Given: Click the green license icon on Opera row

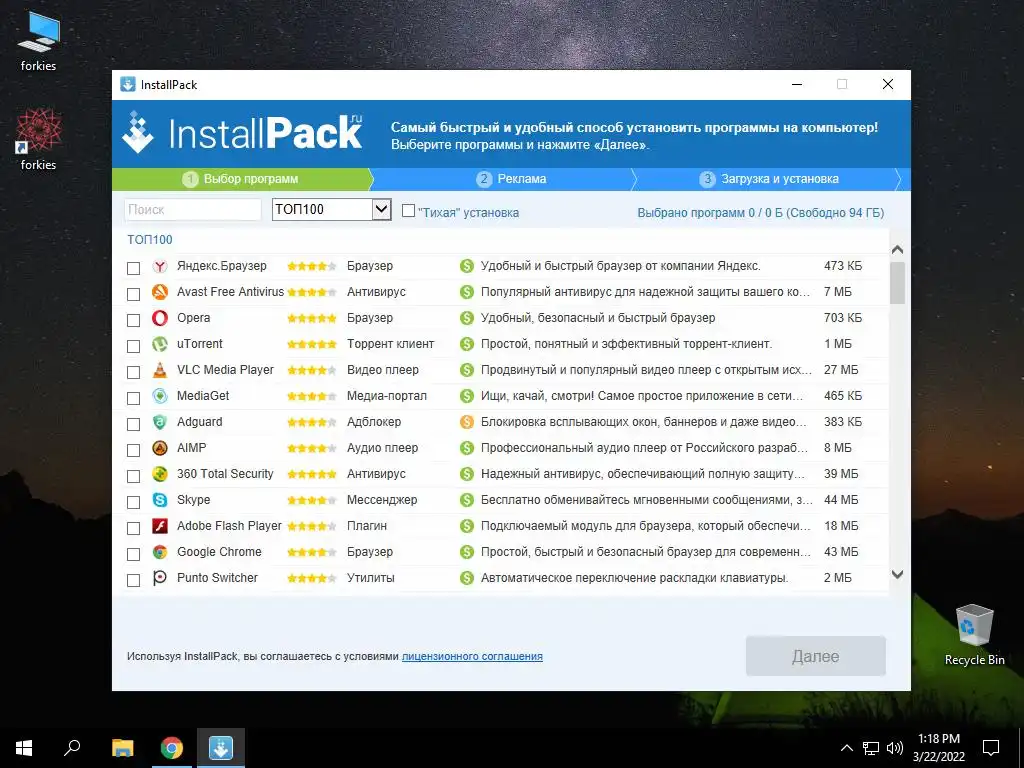Looking at the screenshot, I should 466,318.
